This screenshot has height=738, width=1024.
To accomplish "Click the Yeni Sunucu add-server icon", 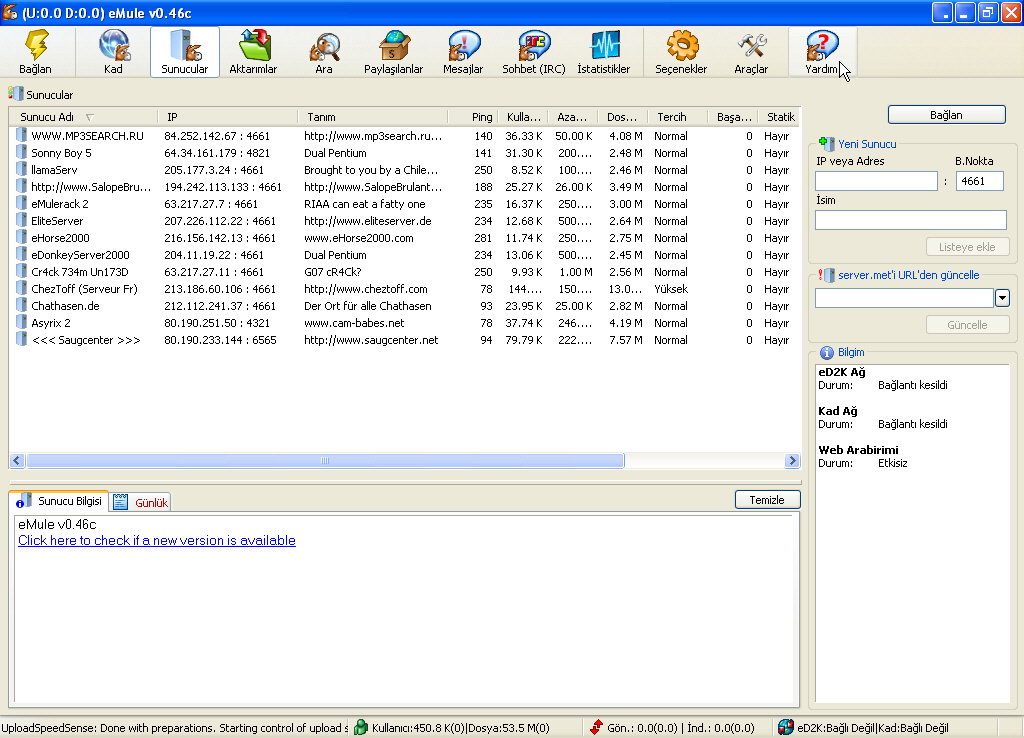I will point(826,144).
